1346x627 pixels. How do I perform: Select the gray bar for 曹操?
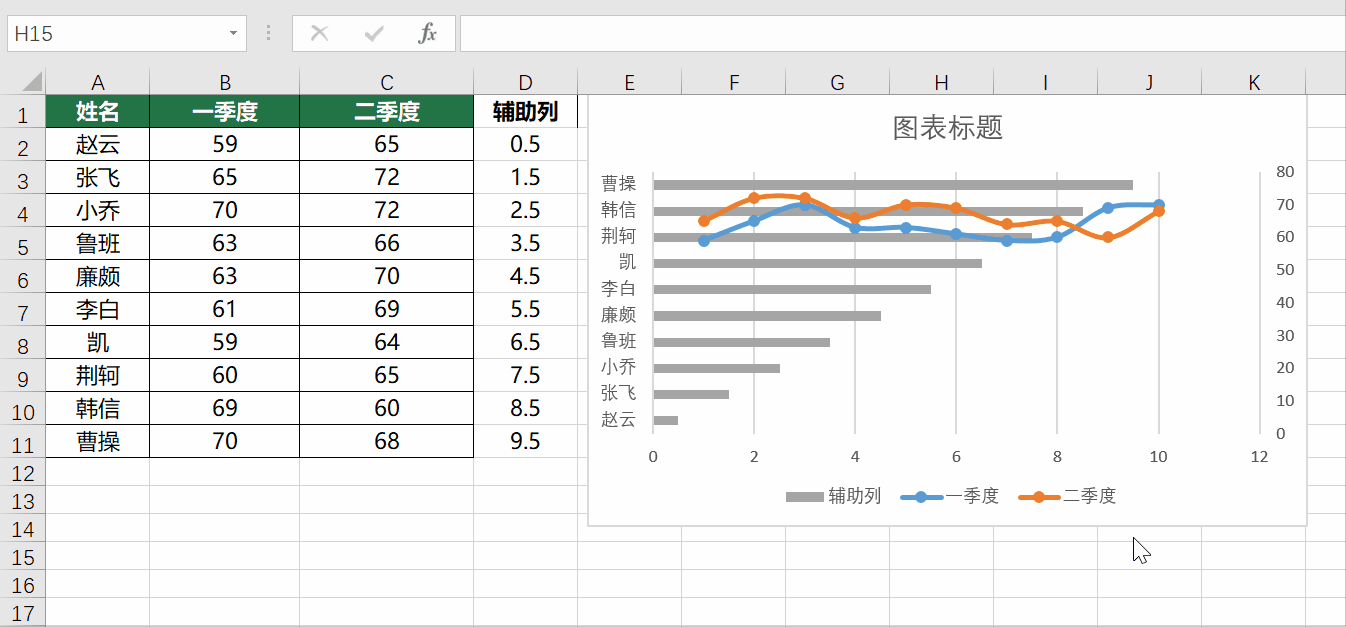(893, 184)
